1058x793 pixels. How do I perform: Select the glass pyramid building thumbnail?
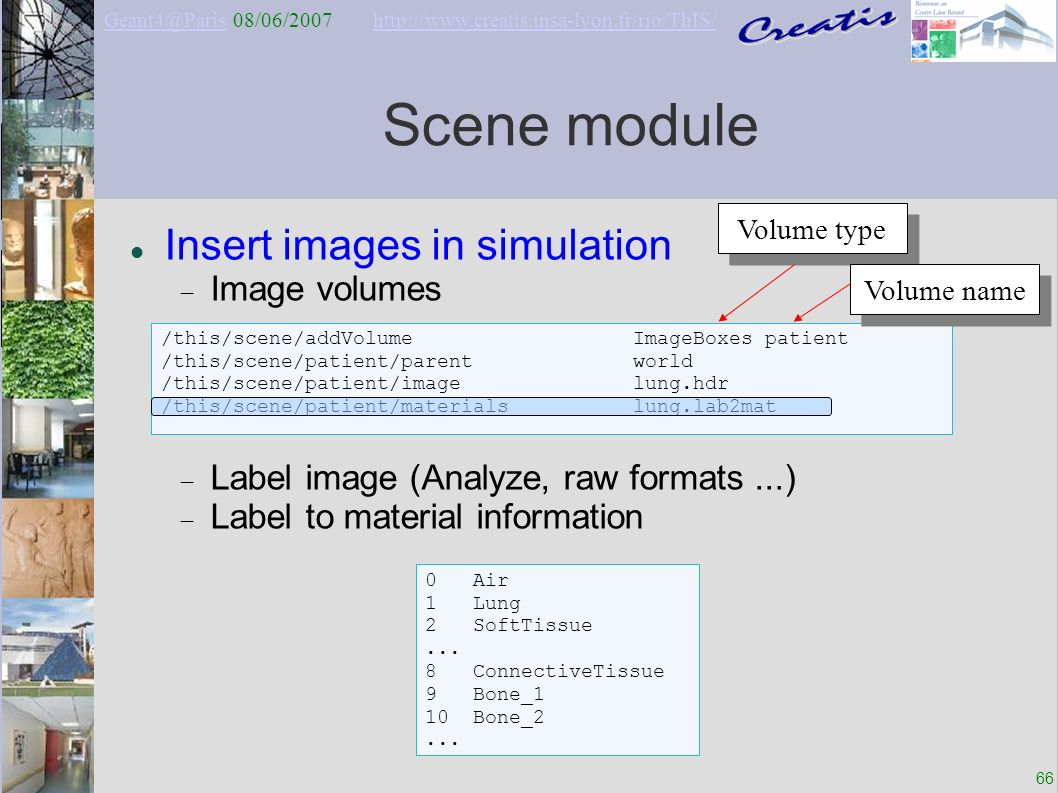[x=47, y=647]
